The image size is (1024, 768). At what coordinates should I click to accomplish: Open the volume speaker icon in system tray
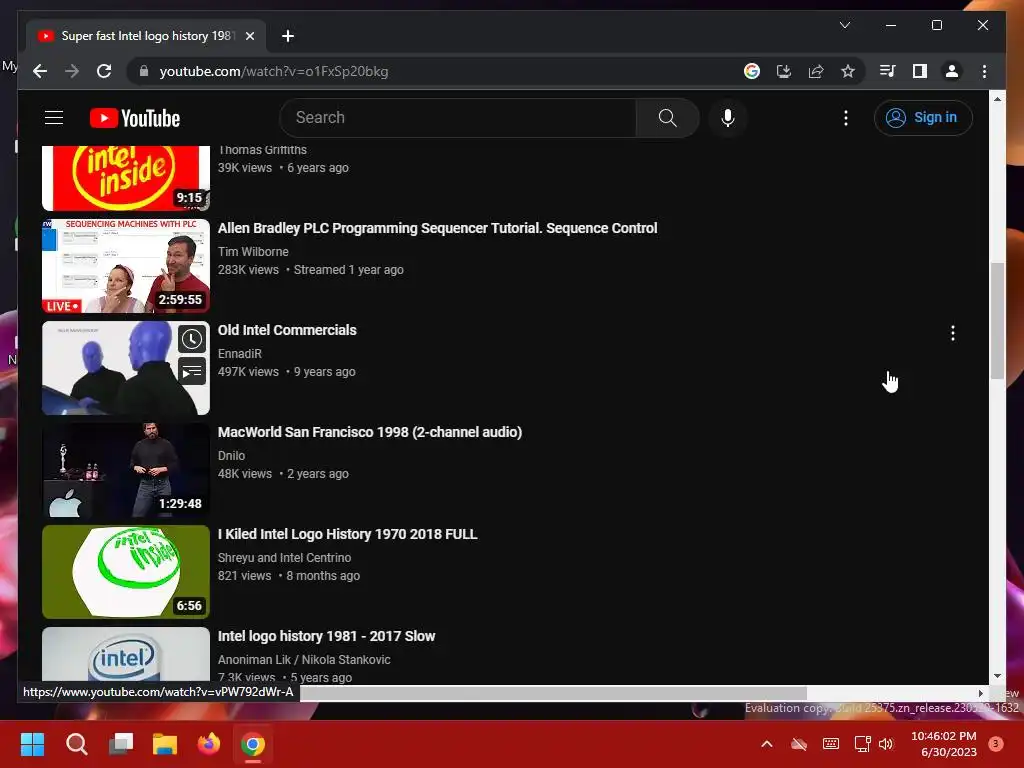[886, 744]
